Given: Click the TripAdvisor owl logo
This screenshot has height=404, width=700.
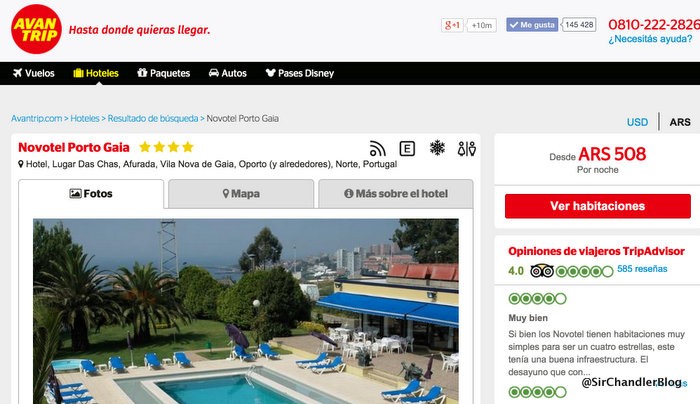Looking at the screenshot, I should click(x=542, y=271).
